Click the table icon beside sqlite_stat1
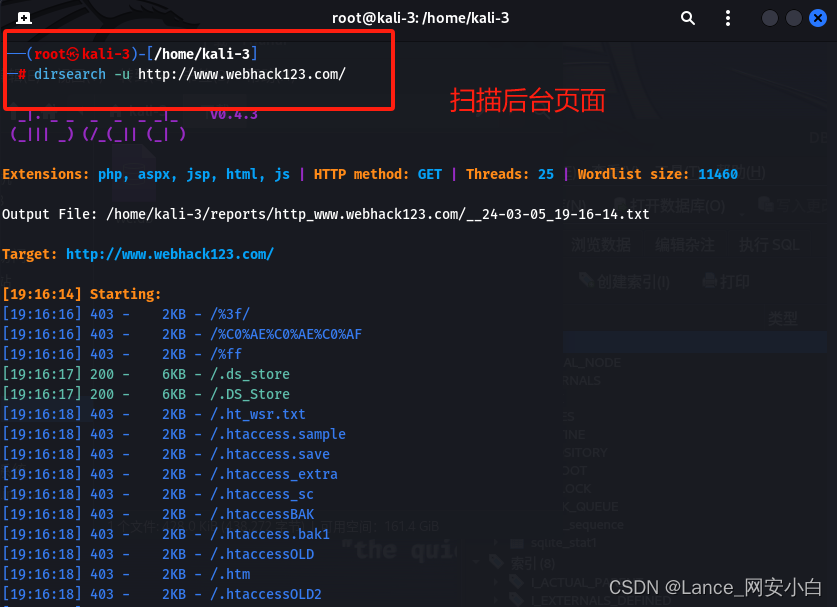This screenshot has height=607, width=837. 518,543
